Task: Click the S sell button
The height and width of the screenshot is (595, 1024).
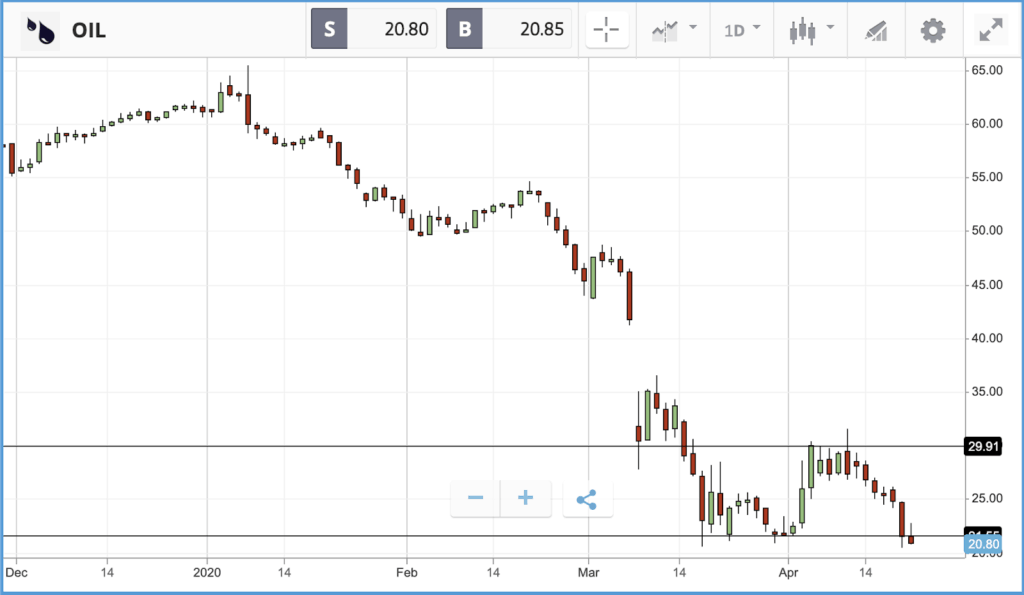Action: (x=329, y=29)
